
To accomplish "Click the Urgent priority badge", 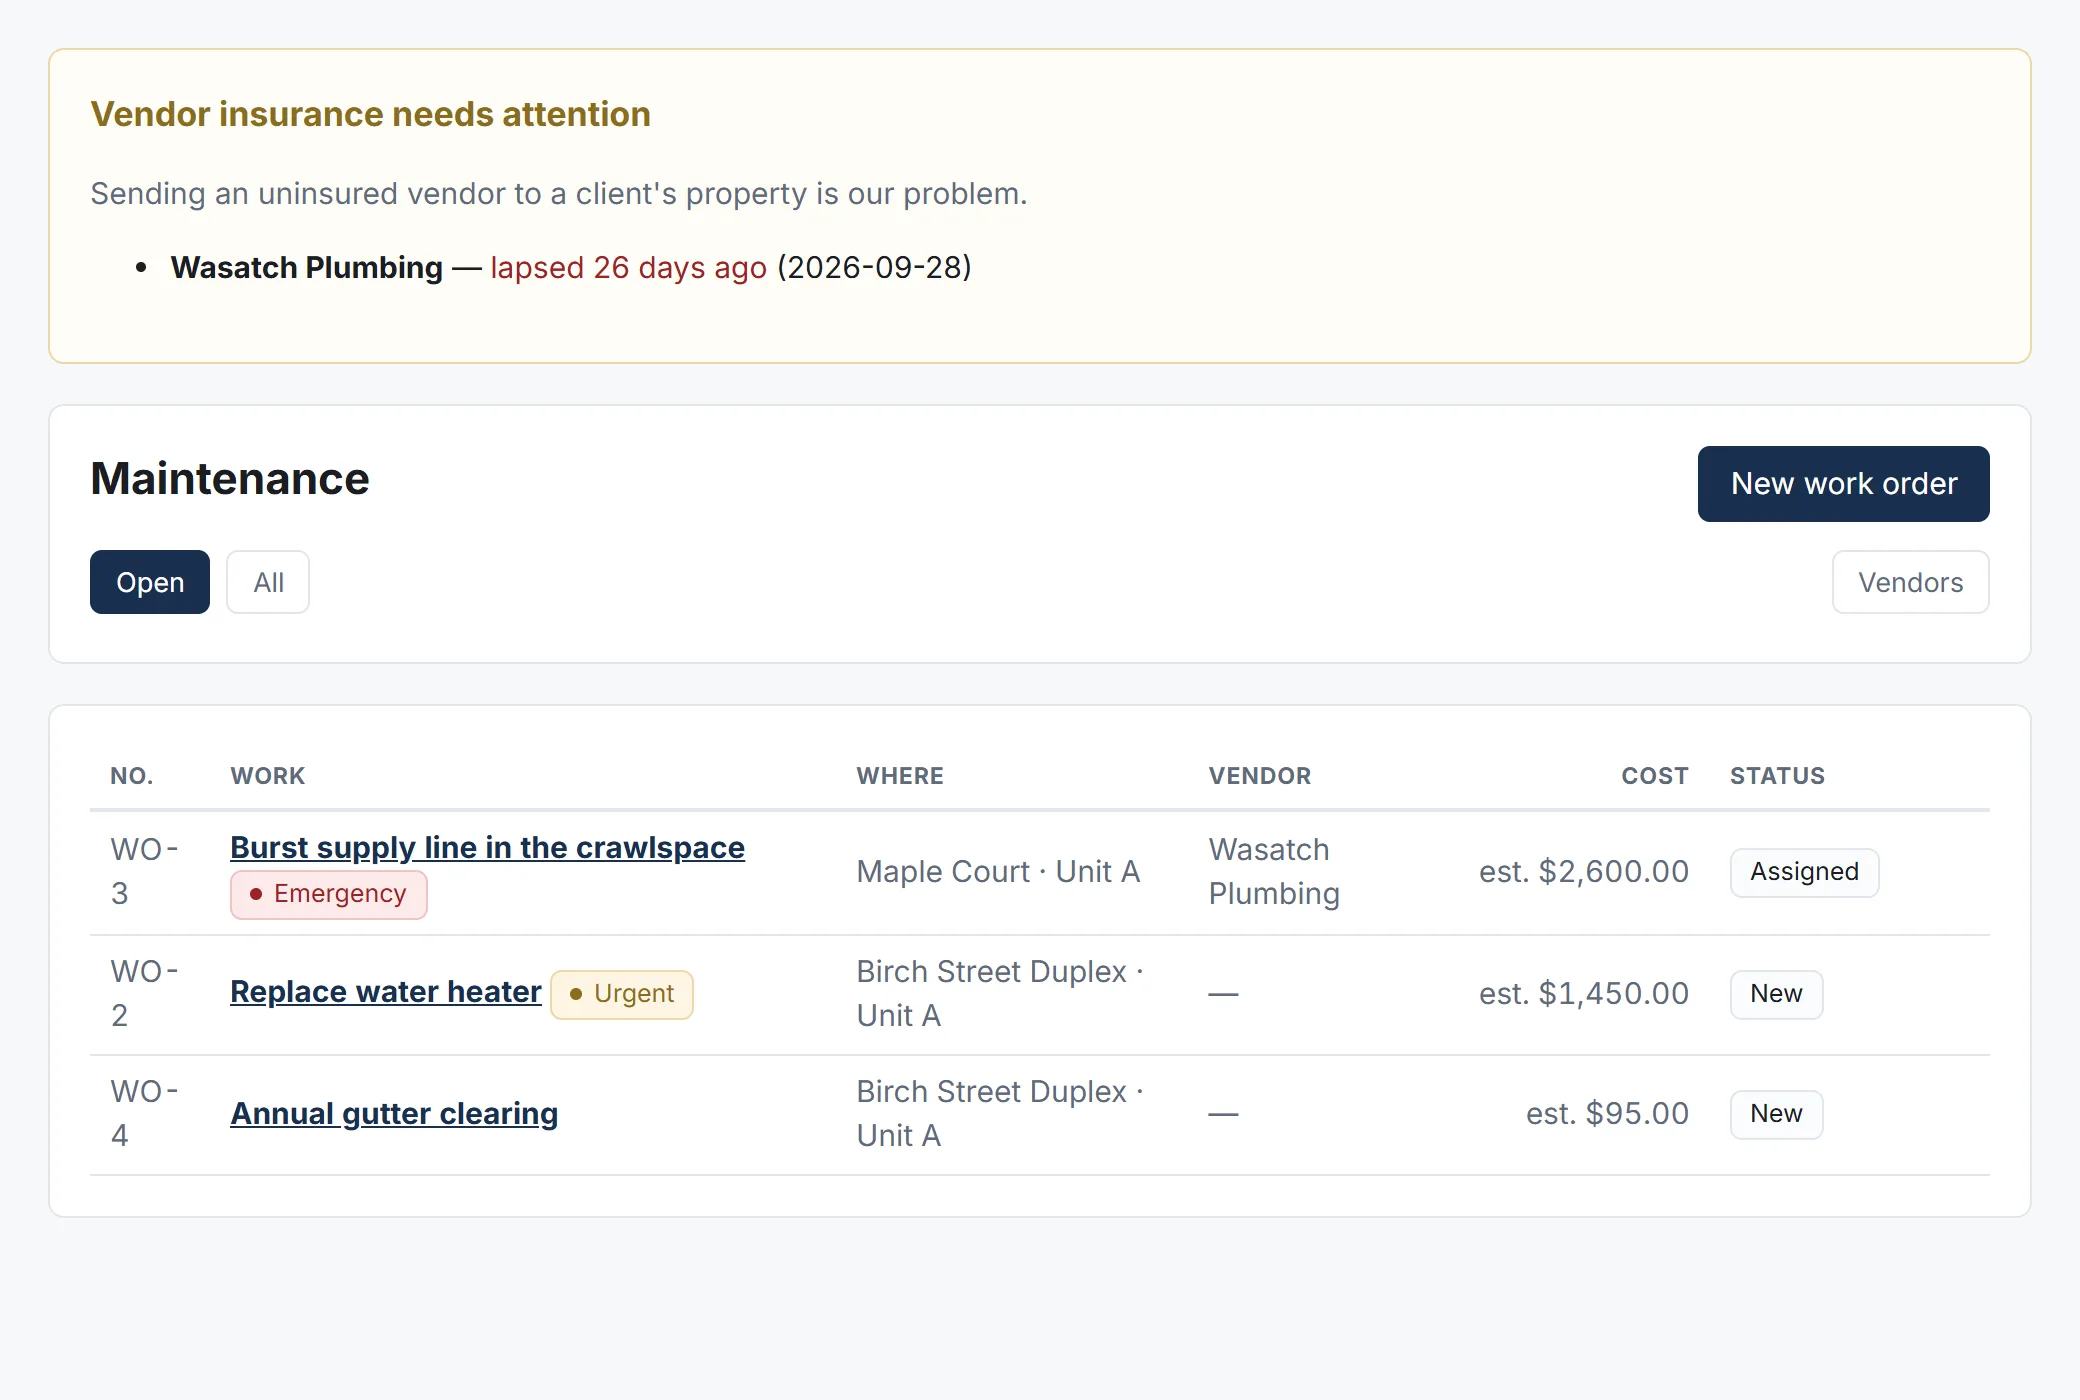I will pos(622,994).
